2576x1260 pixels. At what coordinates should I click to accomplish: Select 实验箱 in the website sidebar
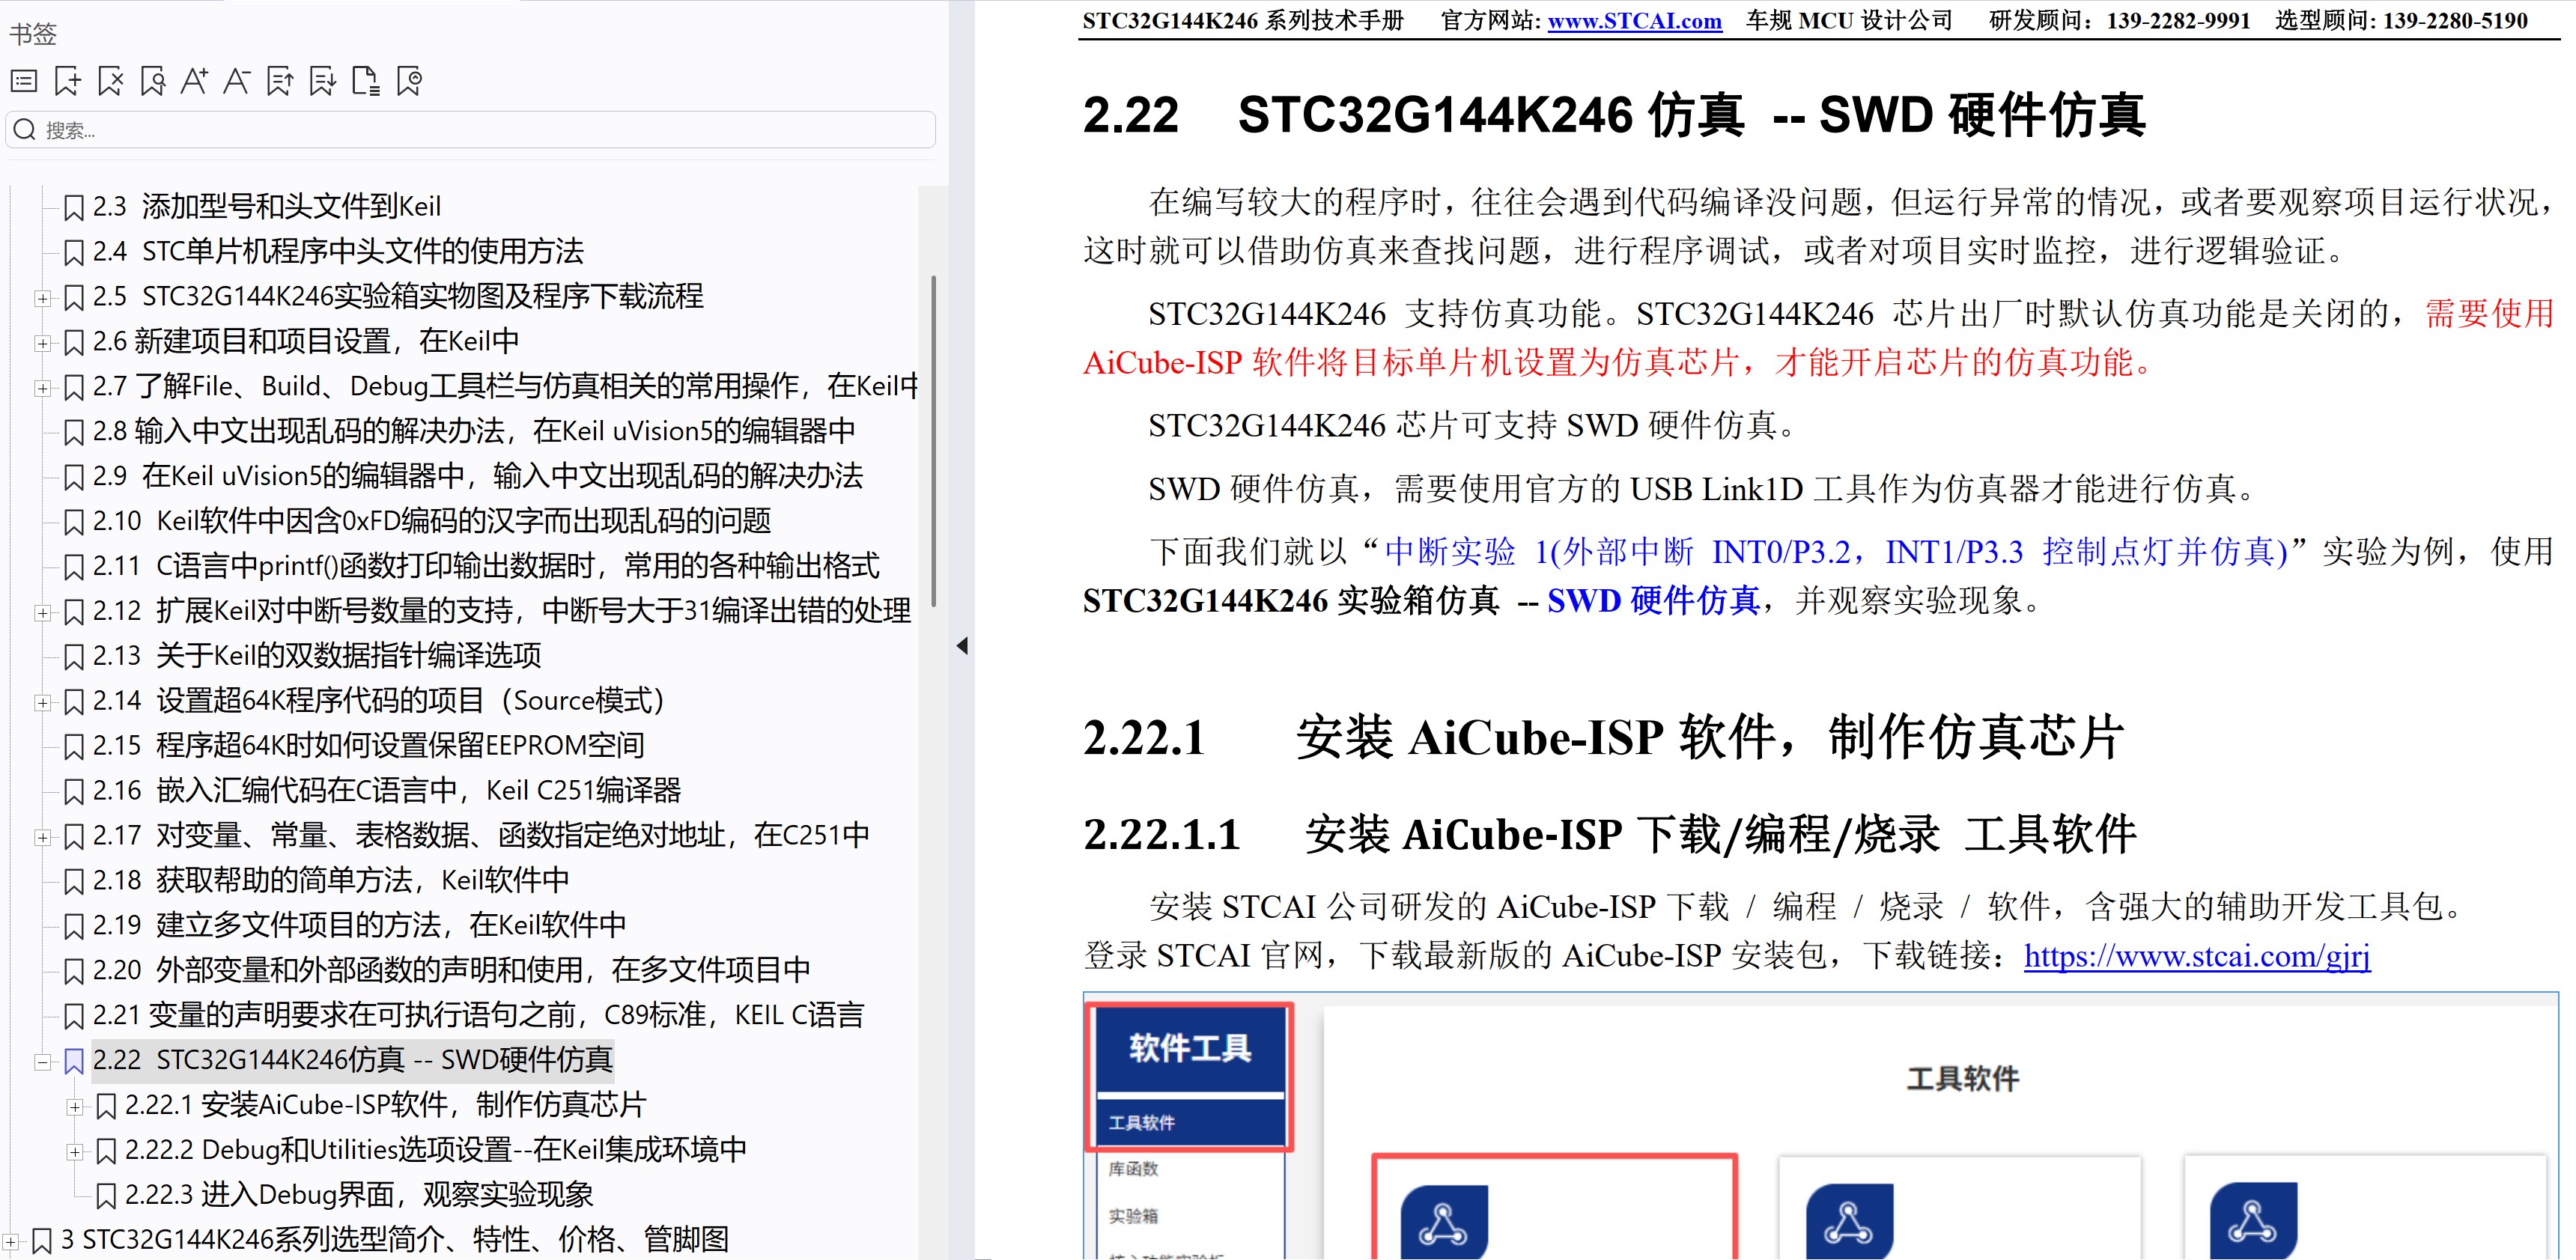(x=1133, y=1216)
